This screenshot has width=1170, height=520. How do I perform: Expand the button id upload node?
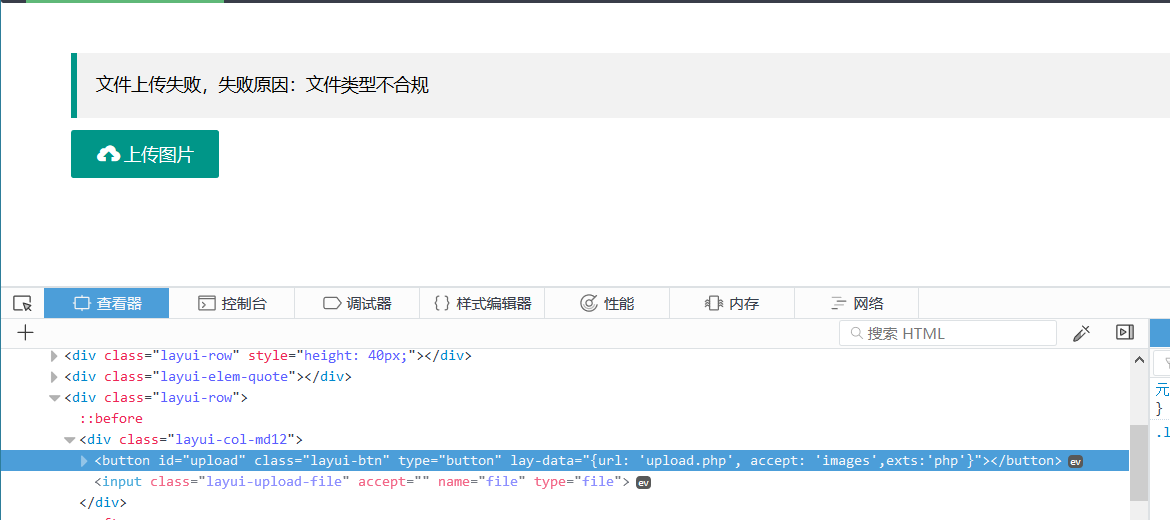click(84, 461)
